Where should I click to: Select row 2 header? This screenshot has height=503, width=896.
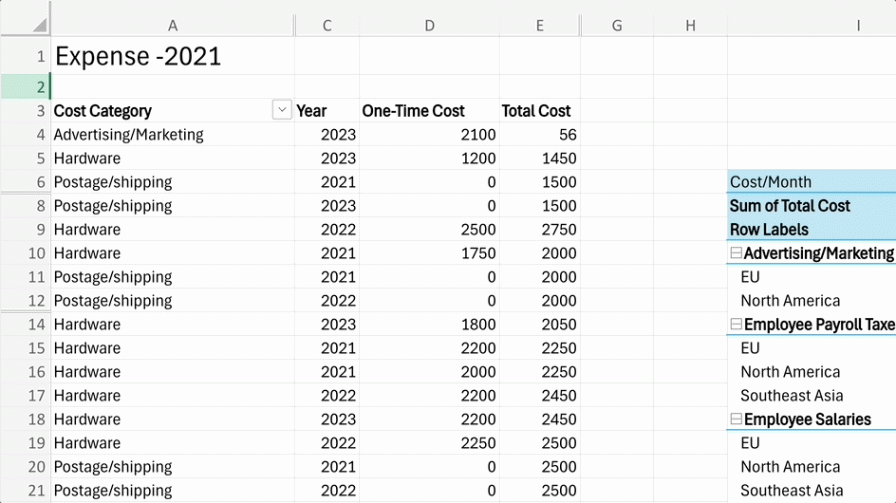[x=25, y=86]
